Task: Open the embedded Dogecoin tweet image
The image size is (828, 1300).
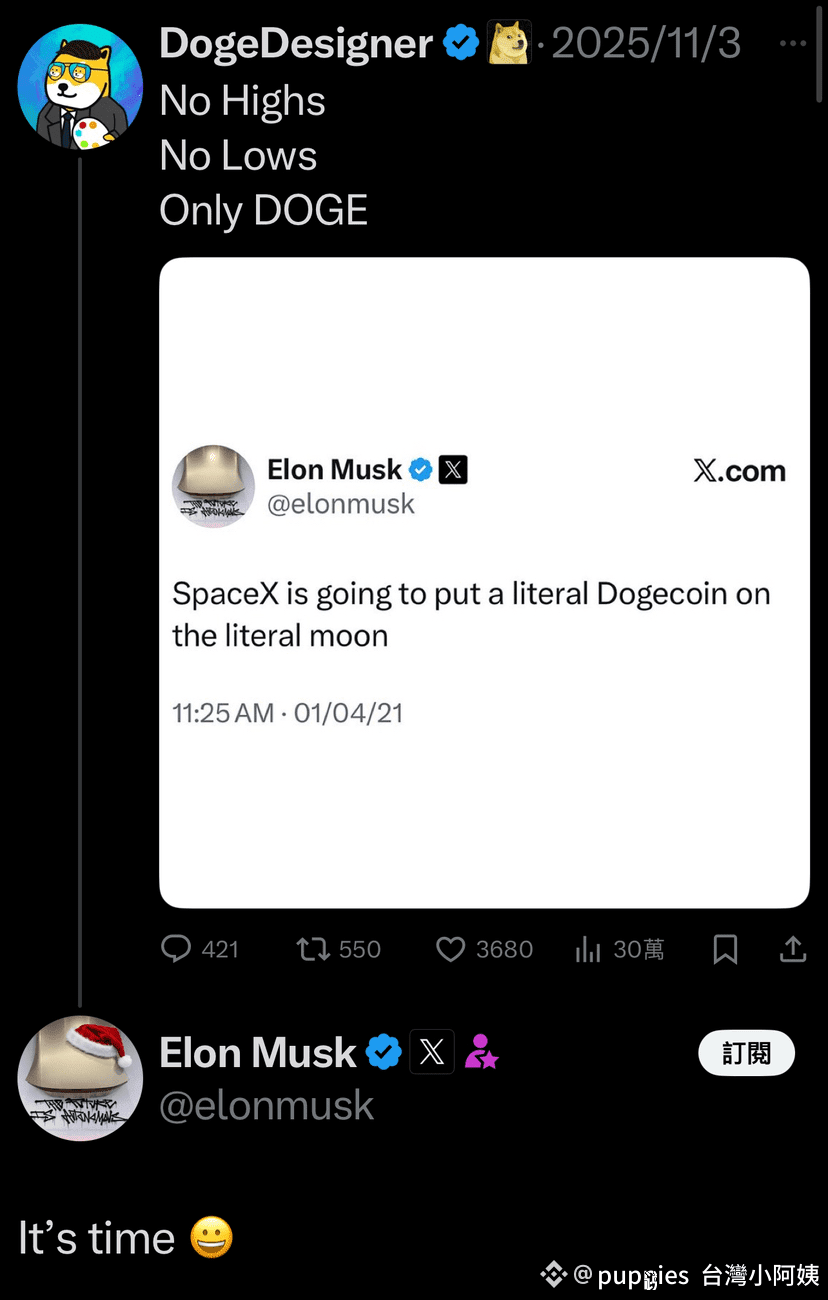Action: point(484,583)
